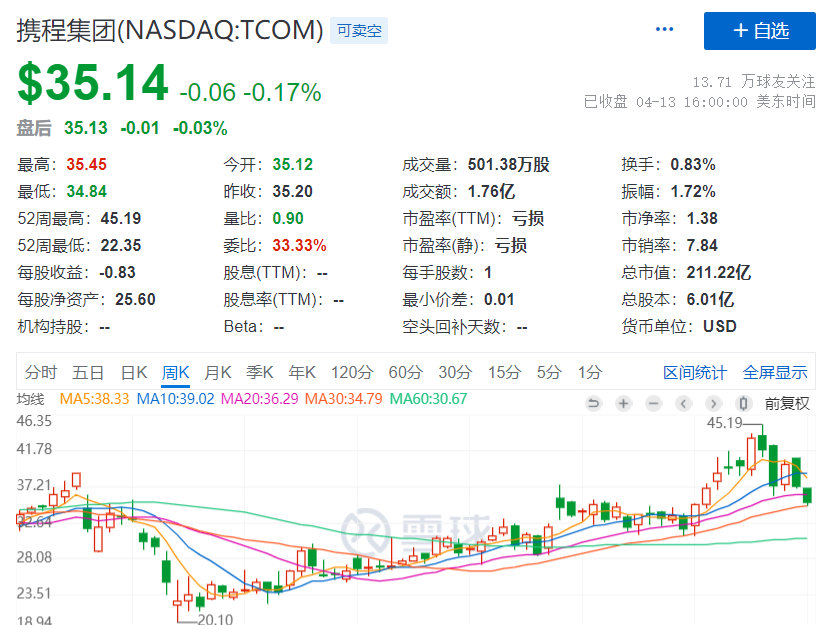Add stock to watchlist with 自选 button
Screen dimensions: 830x625
click(x=760, y=31)
